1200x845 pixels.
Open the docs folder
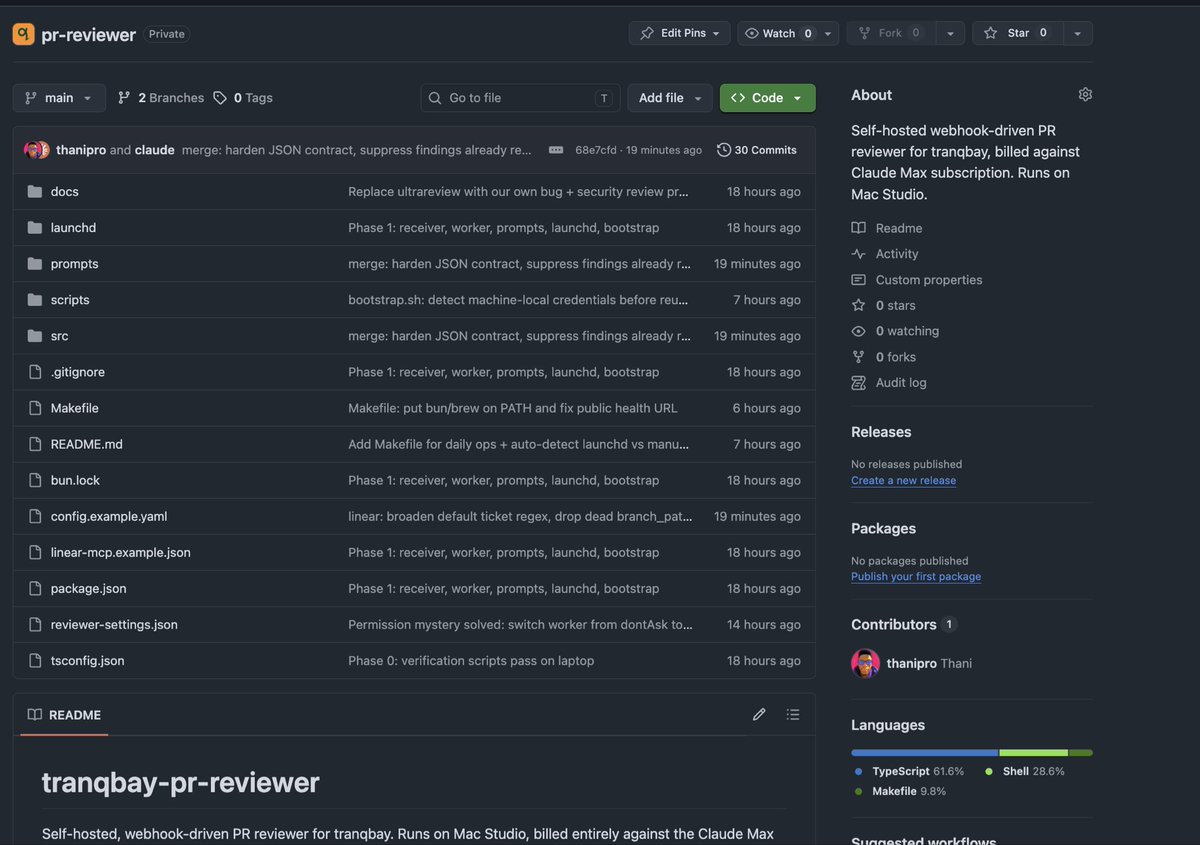(65, 192)
